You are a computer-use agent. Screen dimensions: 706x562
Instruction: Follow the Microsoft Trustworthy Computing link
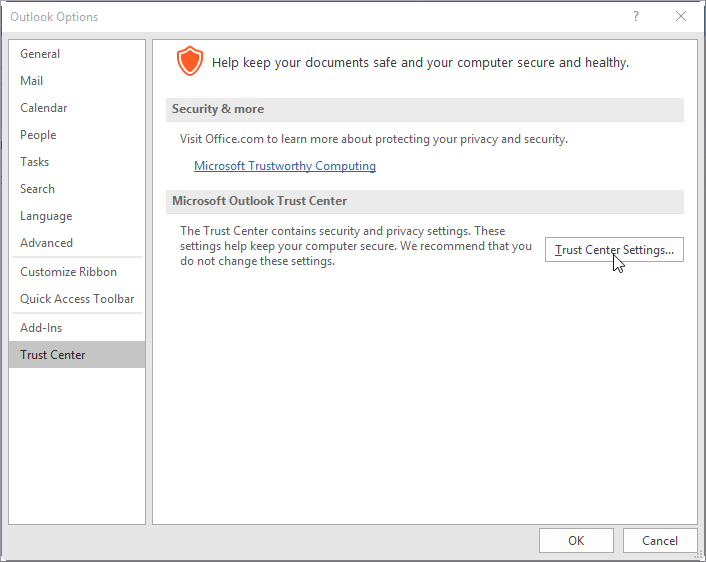(x=285, y=166)
